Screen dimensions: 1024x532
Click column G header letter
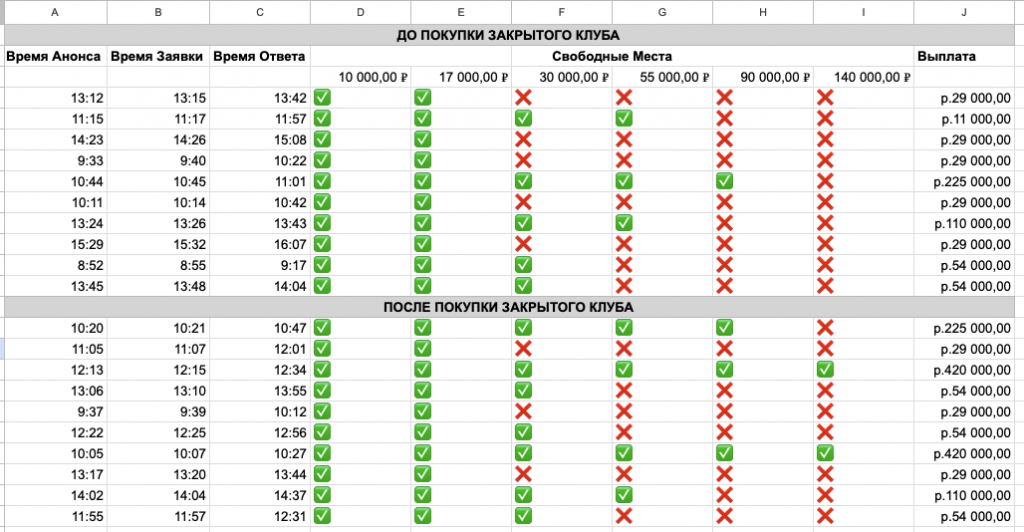click(x=662, y=12)
